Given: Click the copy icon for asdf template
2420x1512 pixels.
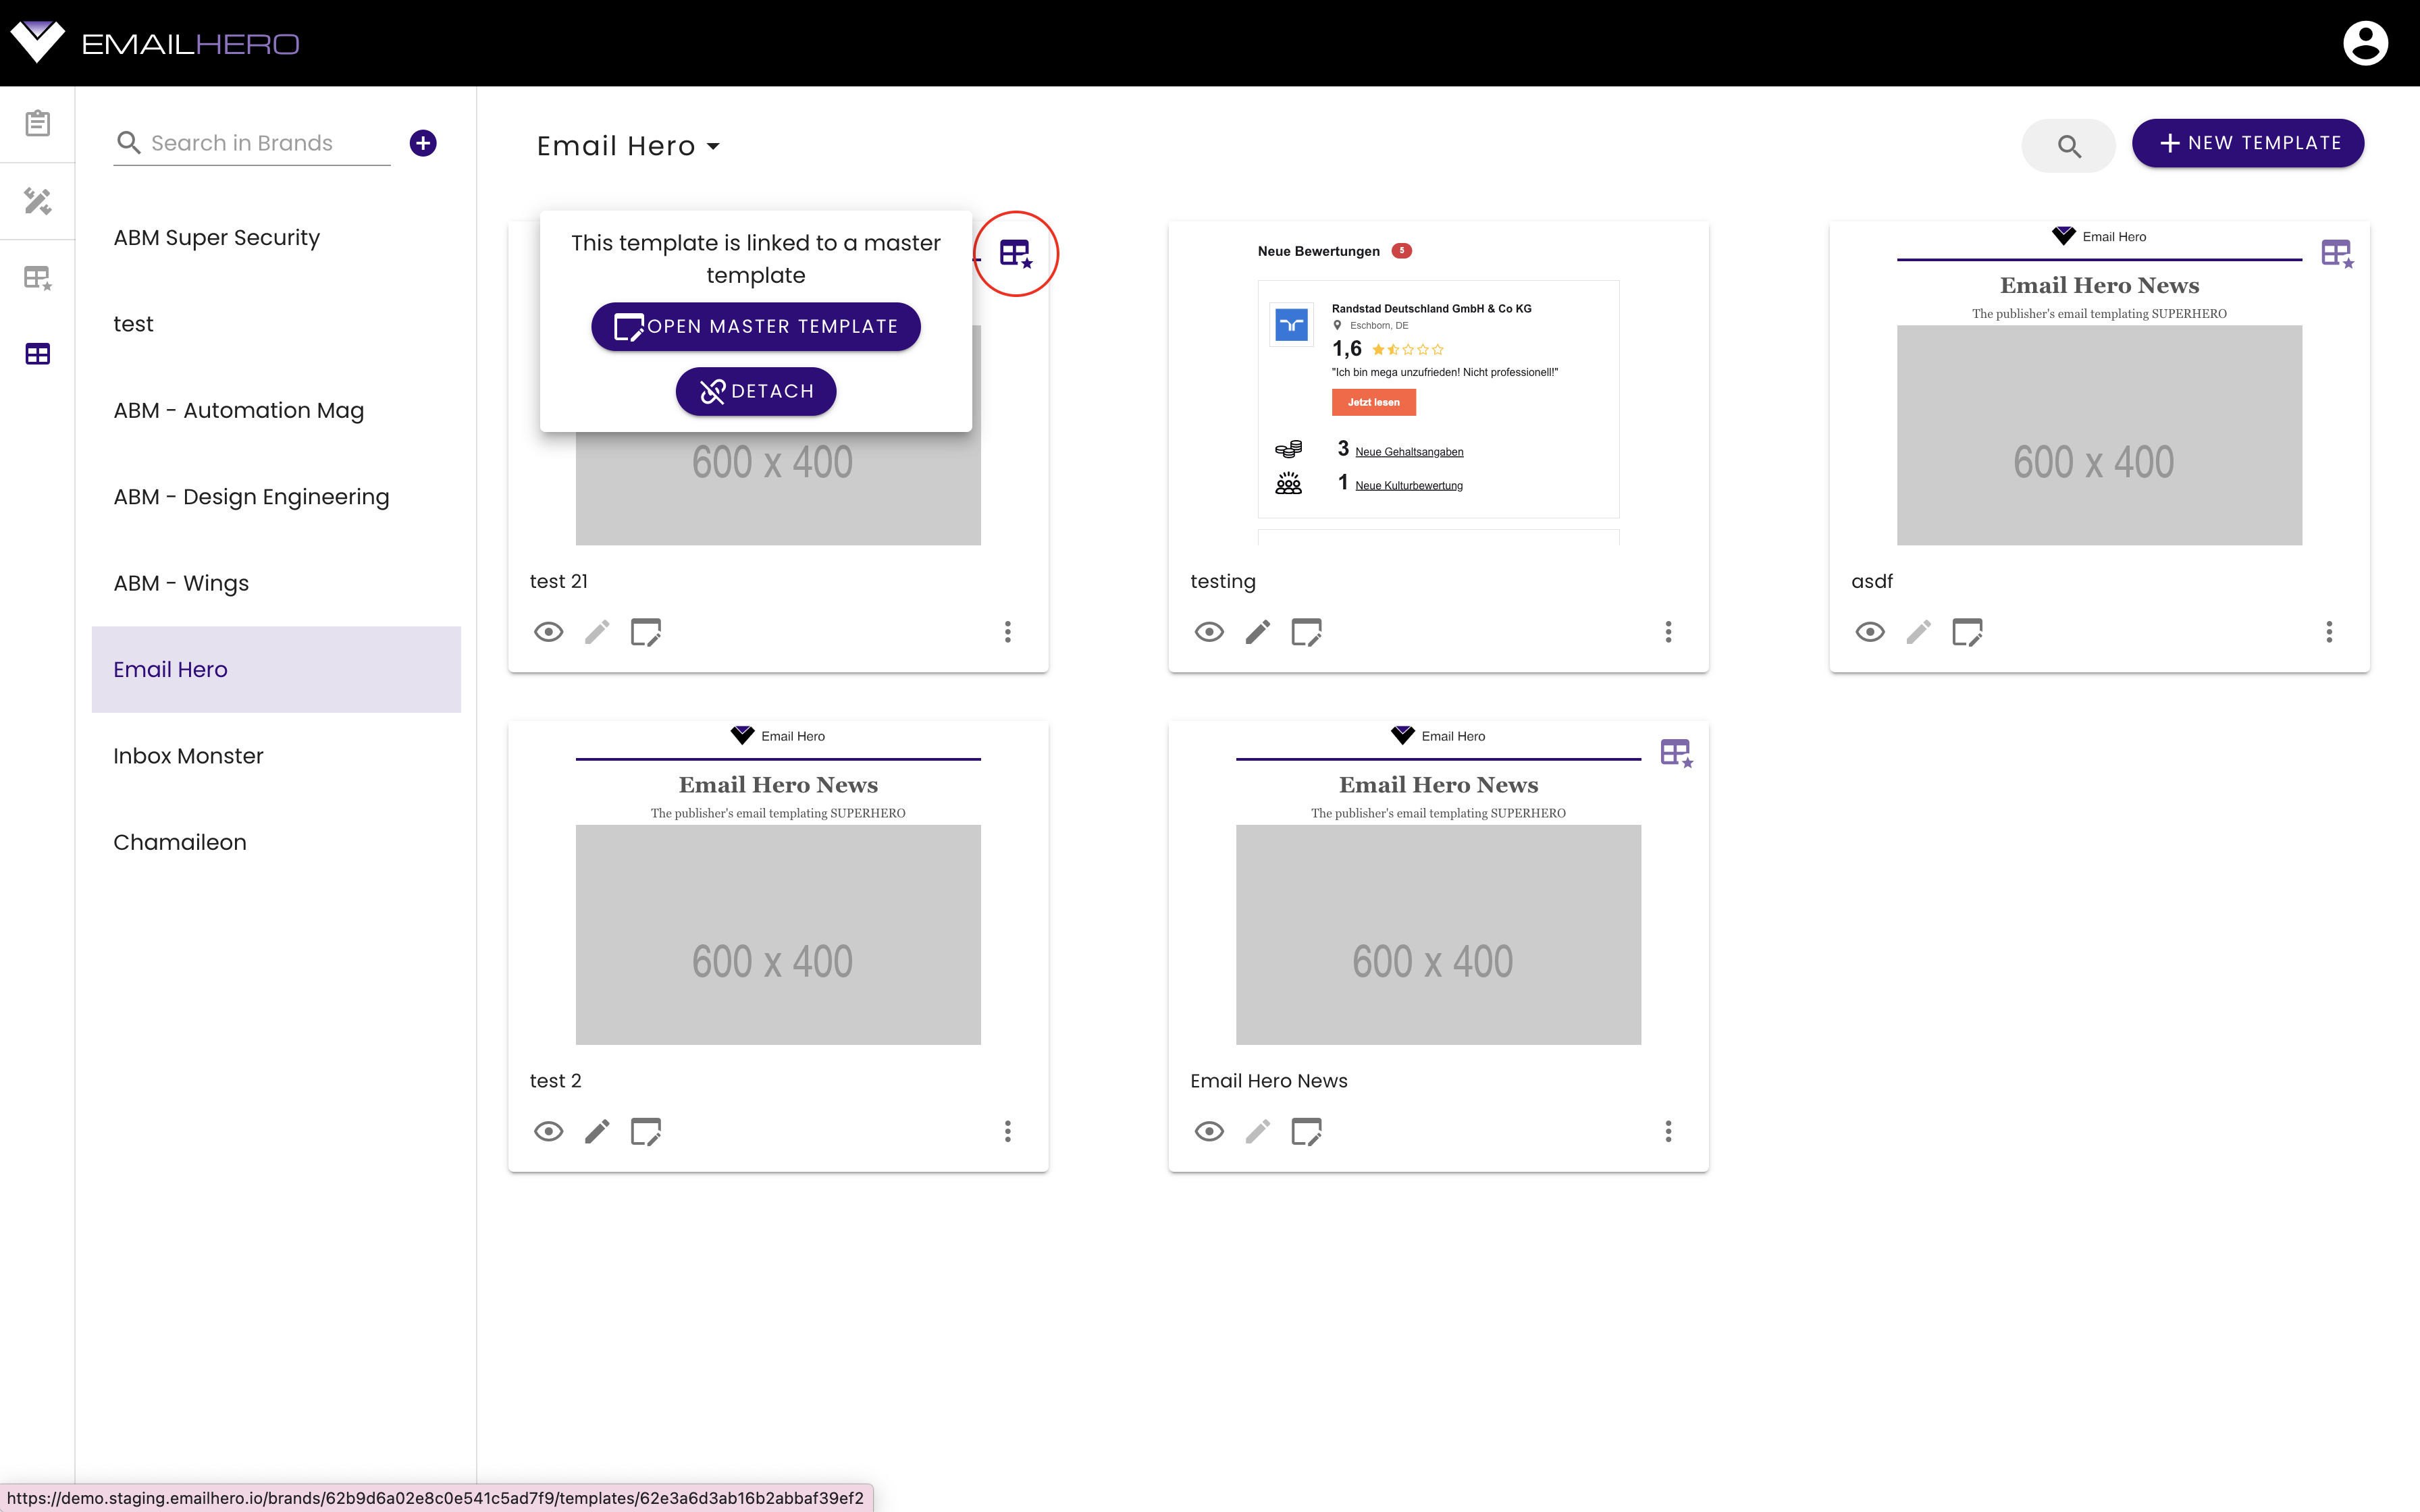Looking at the screenshot, I should coord(1967,630).
